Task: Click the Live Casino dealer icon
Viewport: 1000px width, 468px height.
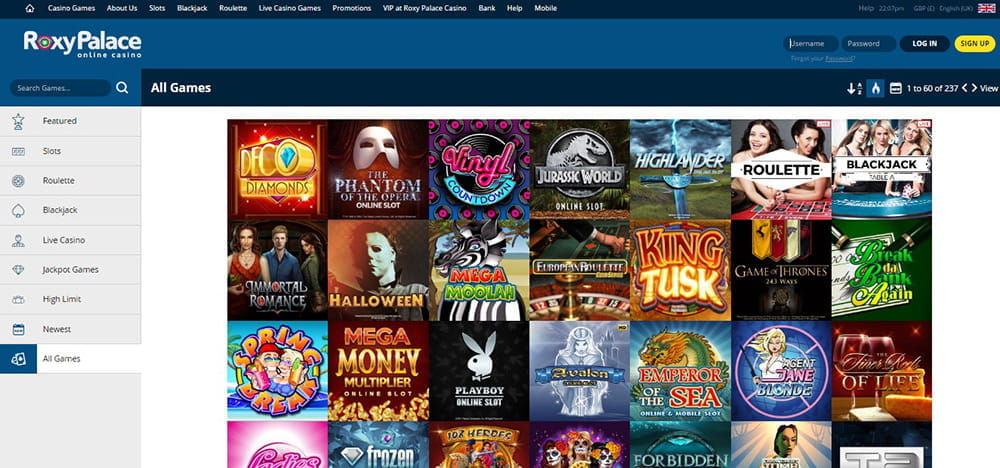Action: pyautogui.click(x=18, y=240)
